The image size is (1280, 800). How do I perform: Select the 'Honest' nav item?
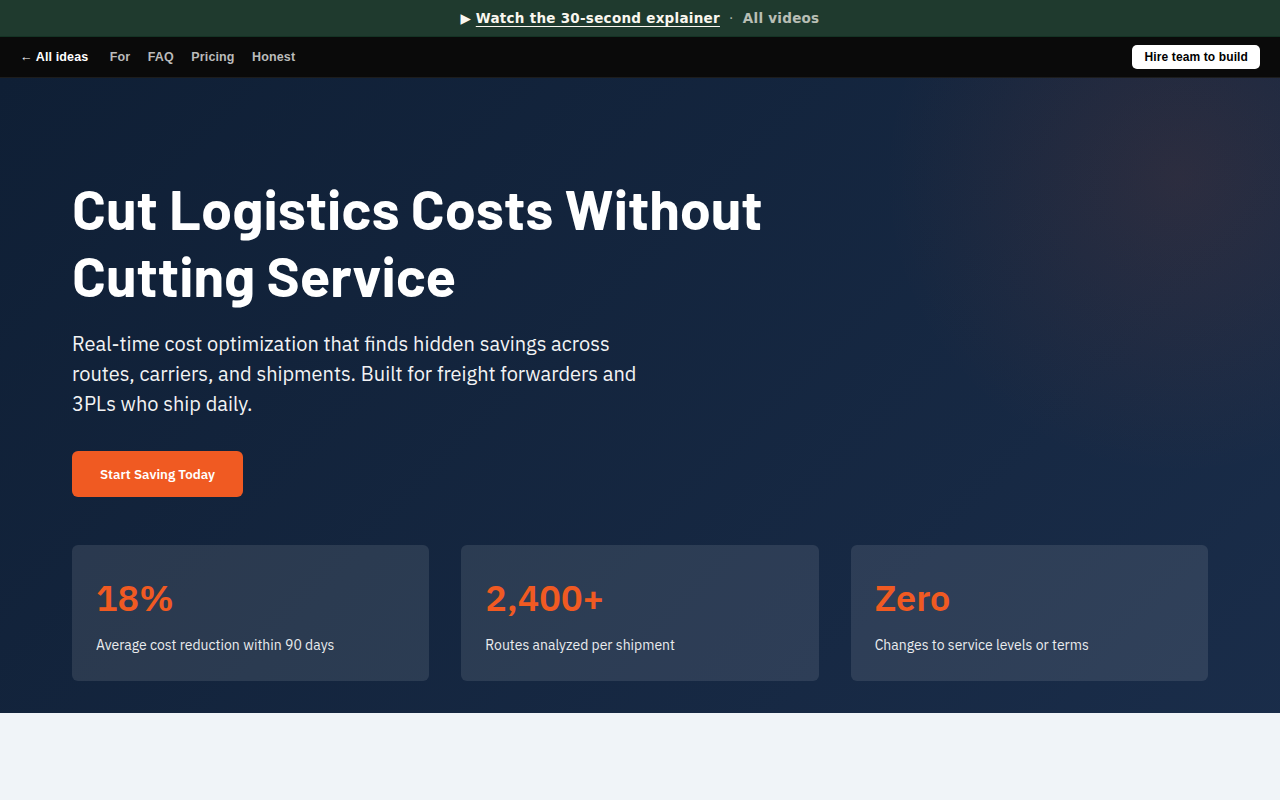[273, 57]
